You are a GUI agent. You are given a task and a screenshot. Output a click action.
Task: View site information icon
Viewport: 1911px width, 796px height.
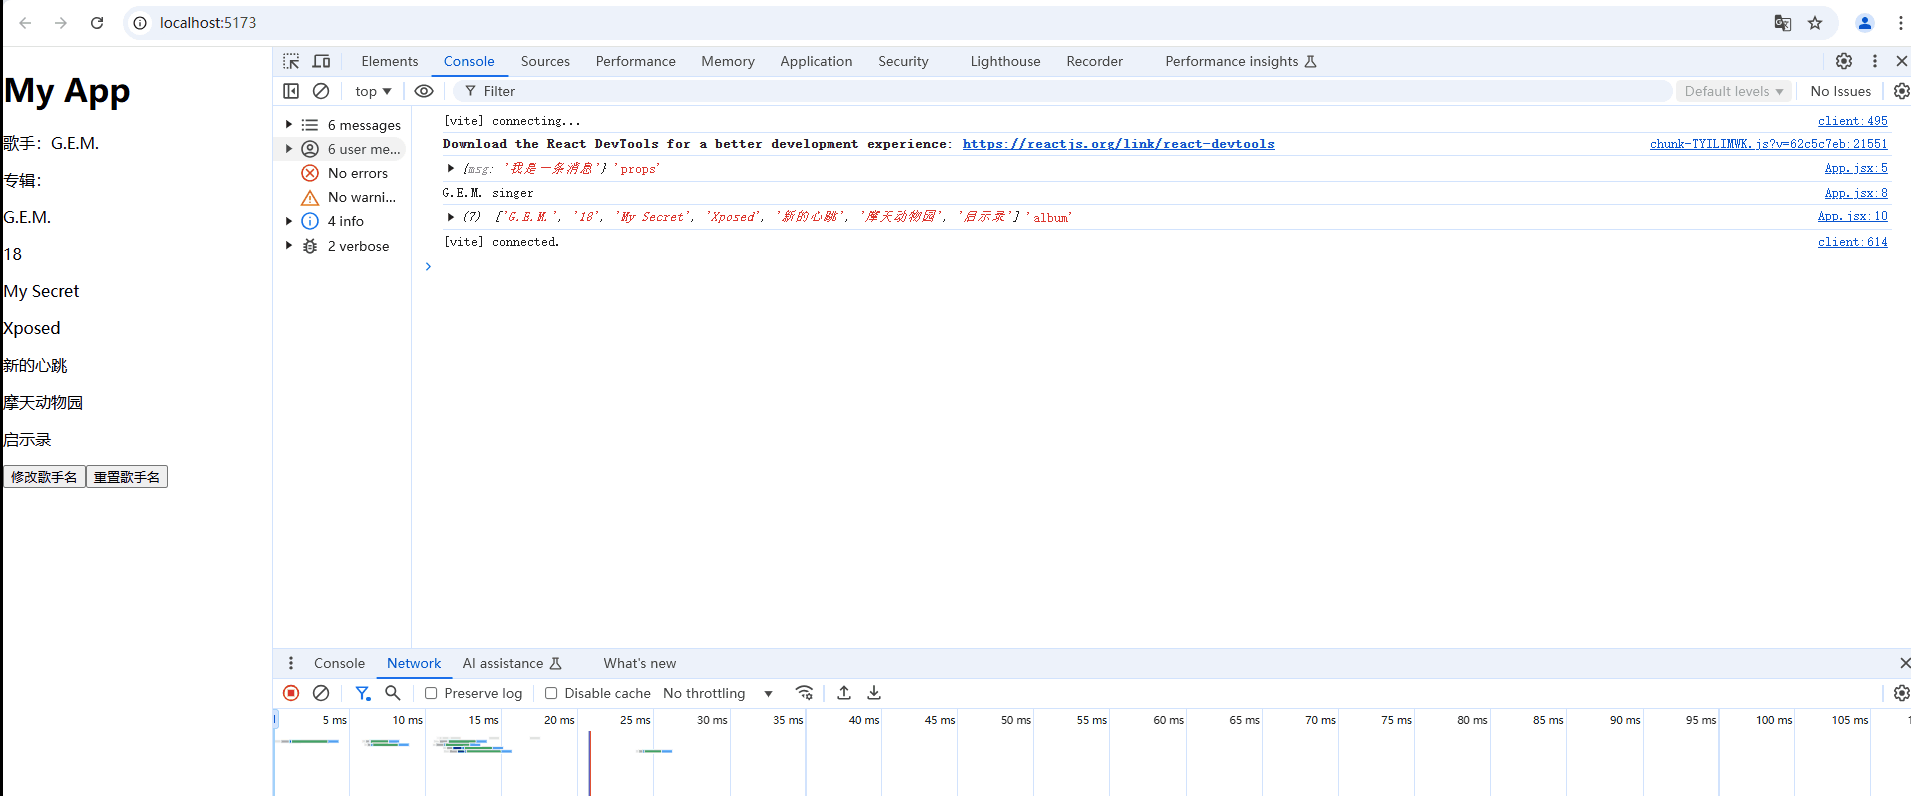141,23
